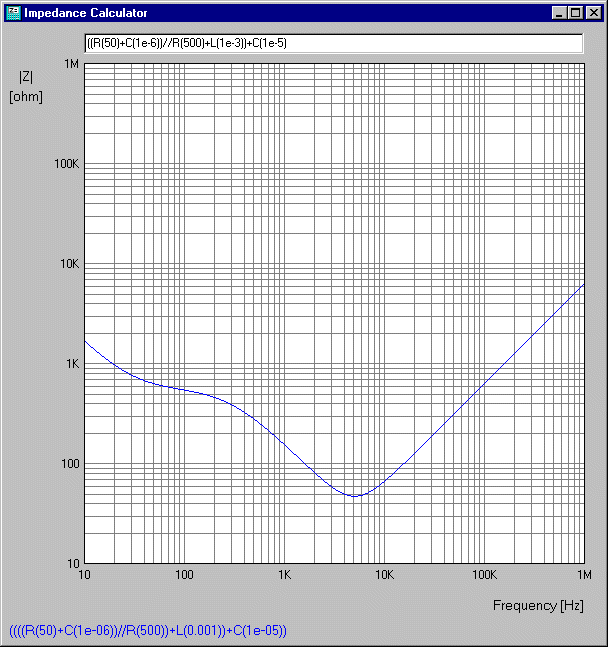
Task: Minimize the Impedance Calculator window
Action: [x=558, y=13]
